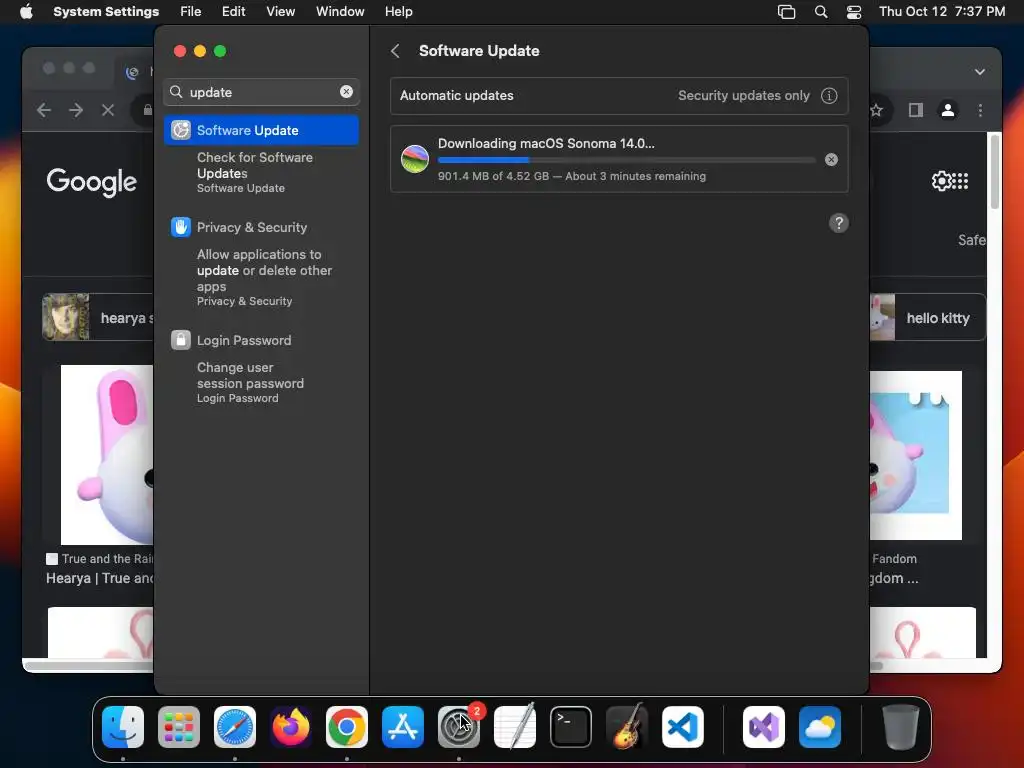The image size is (1024, 768).
Task: Open the Help menu
Action: [x=398, y=11]
